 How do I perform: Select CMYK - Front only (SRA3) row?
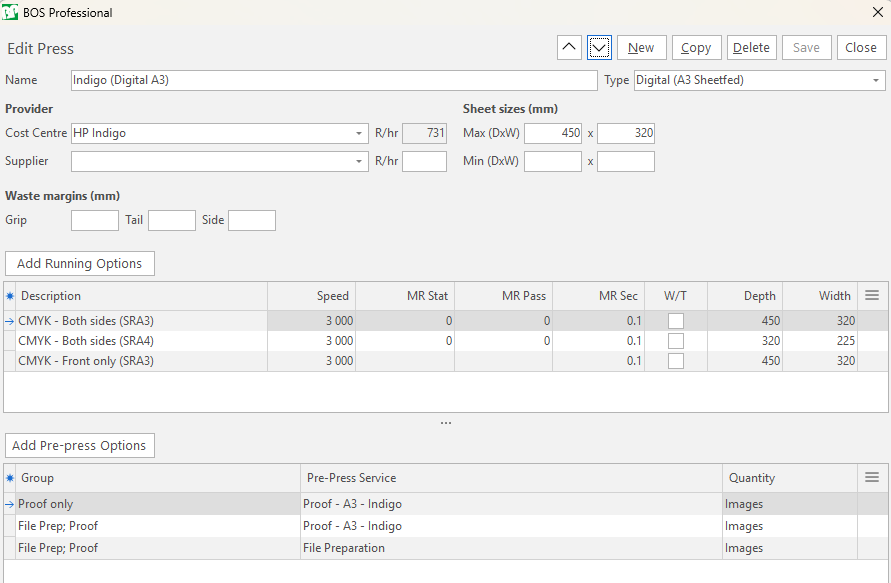pos(446,361)
